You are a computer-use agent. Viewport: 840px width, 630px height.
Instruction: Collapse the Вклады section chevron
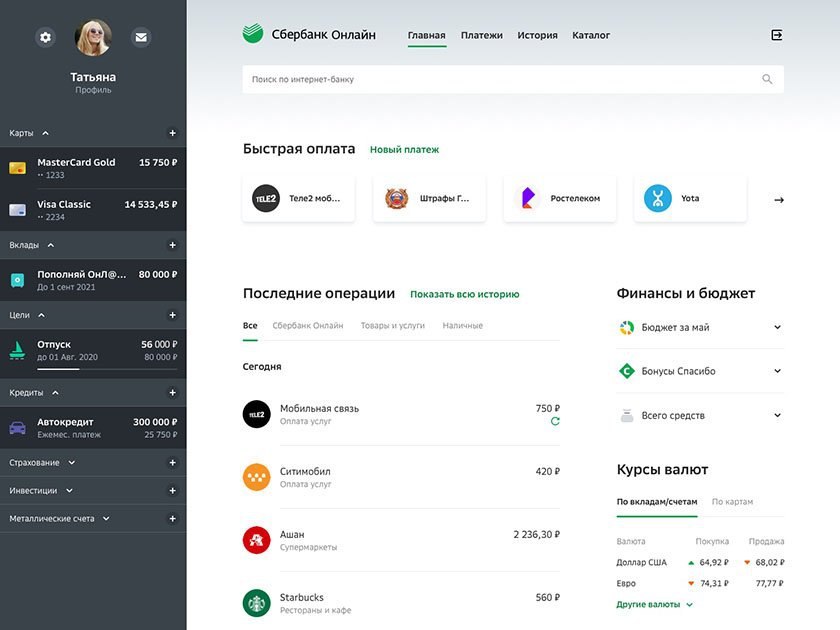(x=51, y=245)
